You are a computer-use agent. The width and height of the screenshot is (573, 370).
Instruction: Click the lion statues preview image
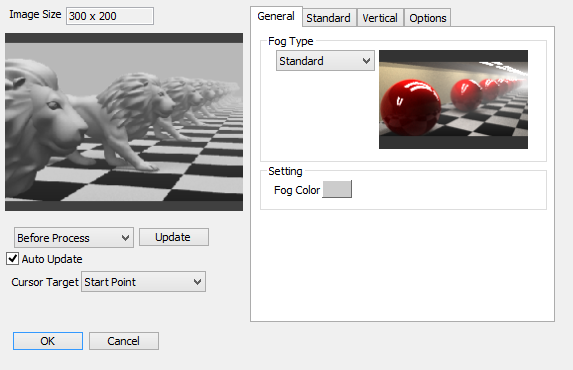click(124, 122)
